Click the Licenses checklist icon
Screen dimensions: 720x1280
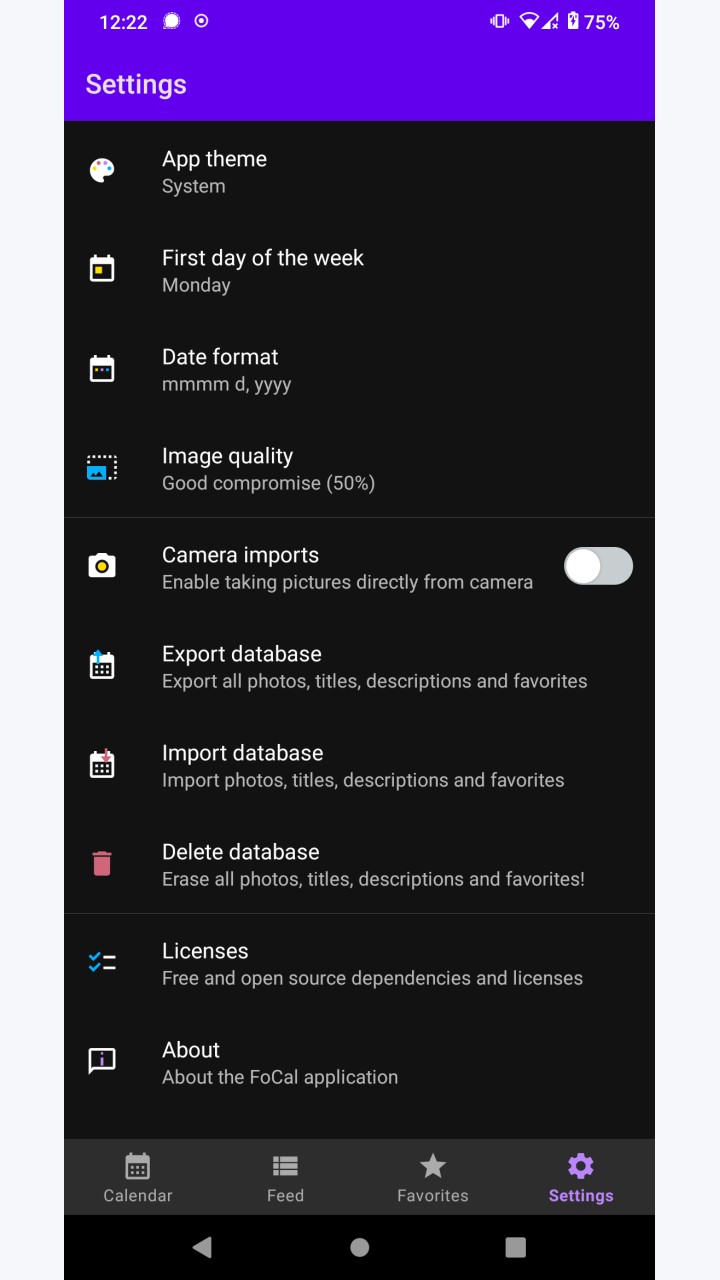click(x=102, y=962)
